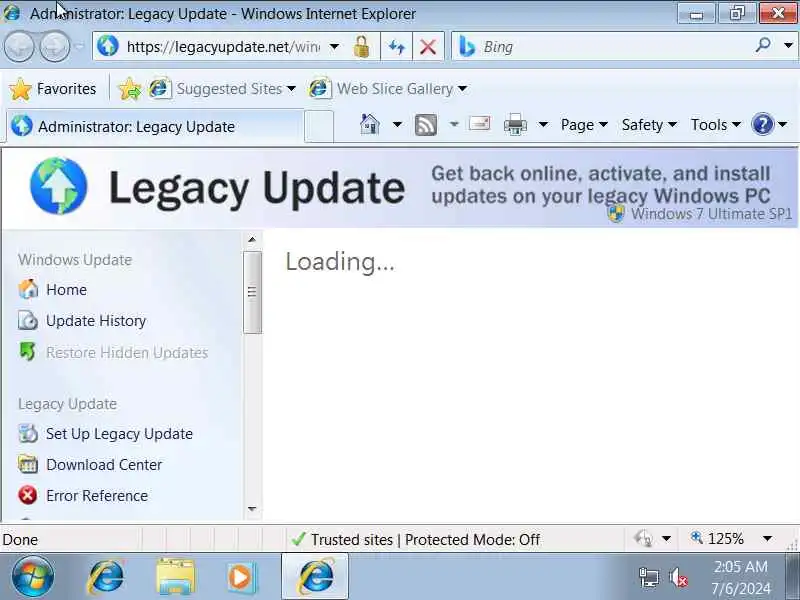Open the status bar privacy dropdown arrow
Screen dimensions: 800x600
coord(666,539)
